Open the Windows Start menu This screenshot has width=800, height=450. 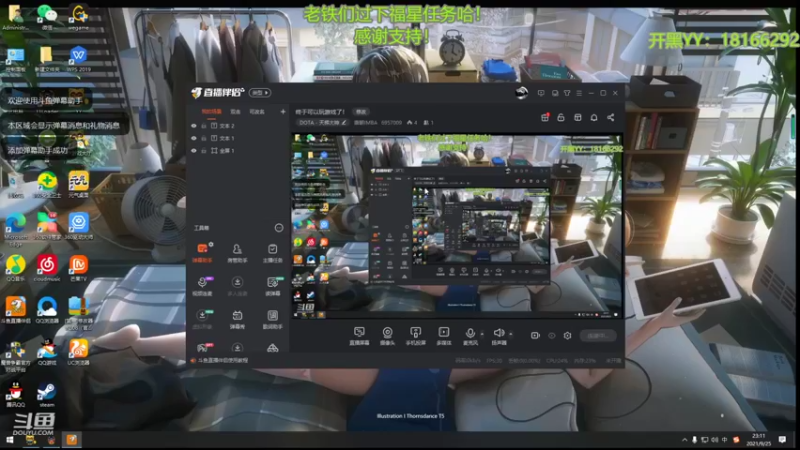point(10,440)
